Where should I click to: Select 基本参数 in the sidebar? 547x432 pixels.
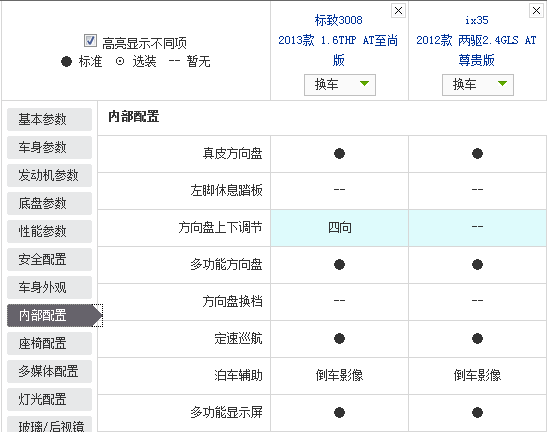pos(49,119)
